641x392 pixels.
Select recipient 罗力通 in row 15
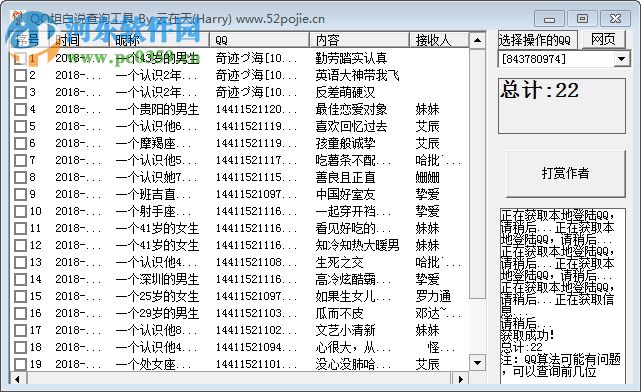pos(433,296)
